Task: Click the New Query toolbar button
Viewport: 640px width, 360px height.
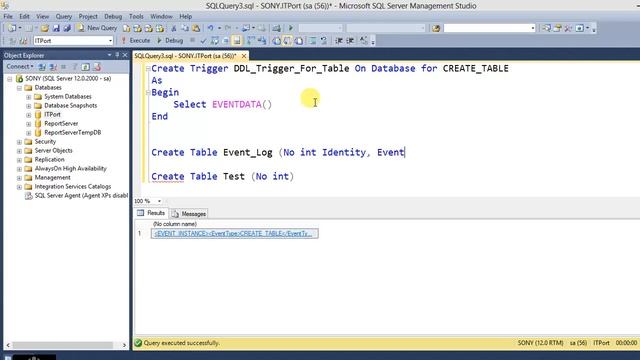Action: (97, 28)
